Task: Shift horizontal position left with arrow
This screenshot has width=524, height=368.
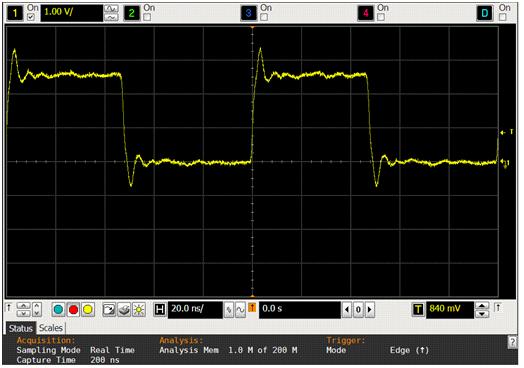Action: (x=347, y=310)
